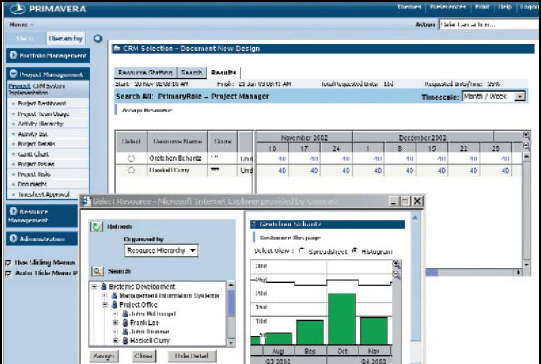Open Timesheet Approval sidebar link
Screen dimensions: 541x364
(x=43, y=195)
